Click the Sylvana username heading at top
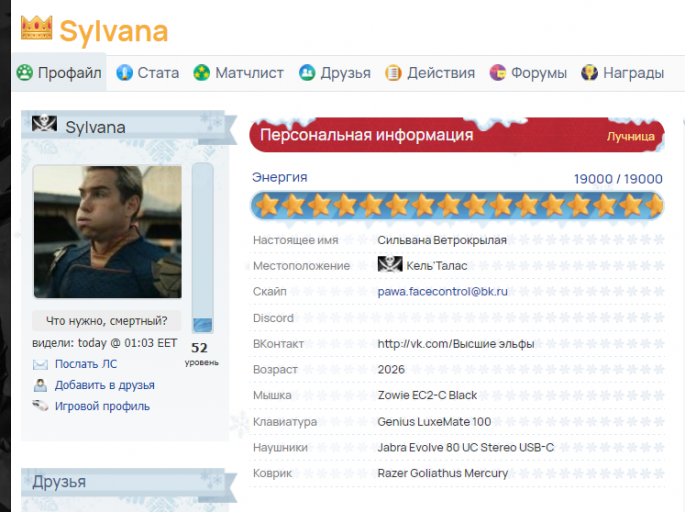The width and height of the screenshot is (685, 512). click(x=114, y=31)
